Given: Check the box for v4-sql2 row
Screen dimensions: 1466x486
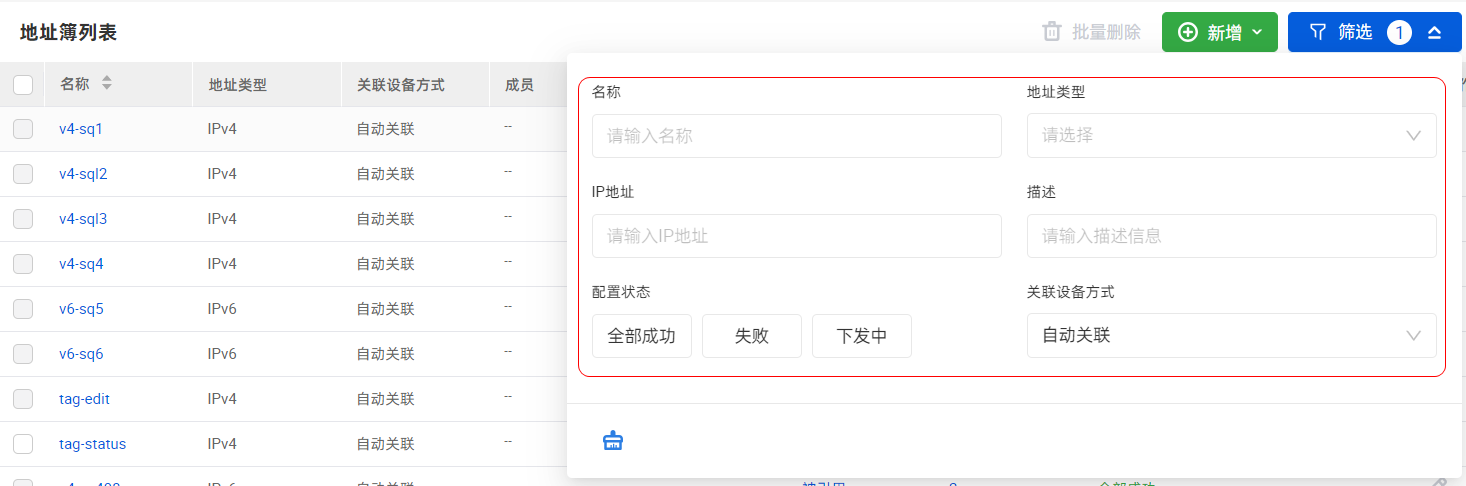Looking at the screenshot, I should pos(23,174).
